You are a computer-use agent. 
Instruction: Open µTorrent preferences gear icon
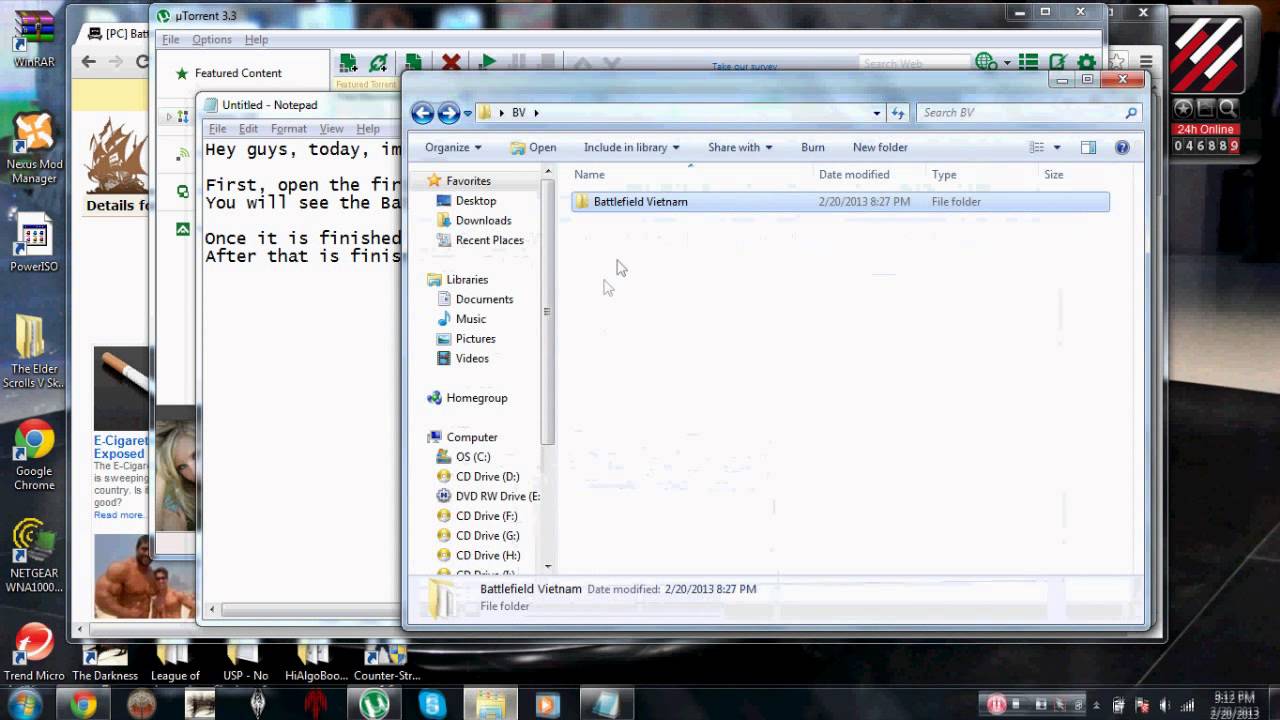click(1086, 62)
